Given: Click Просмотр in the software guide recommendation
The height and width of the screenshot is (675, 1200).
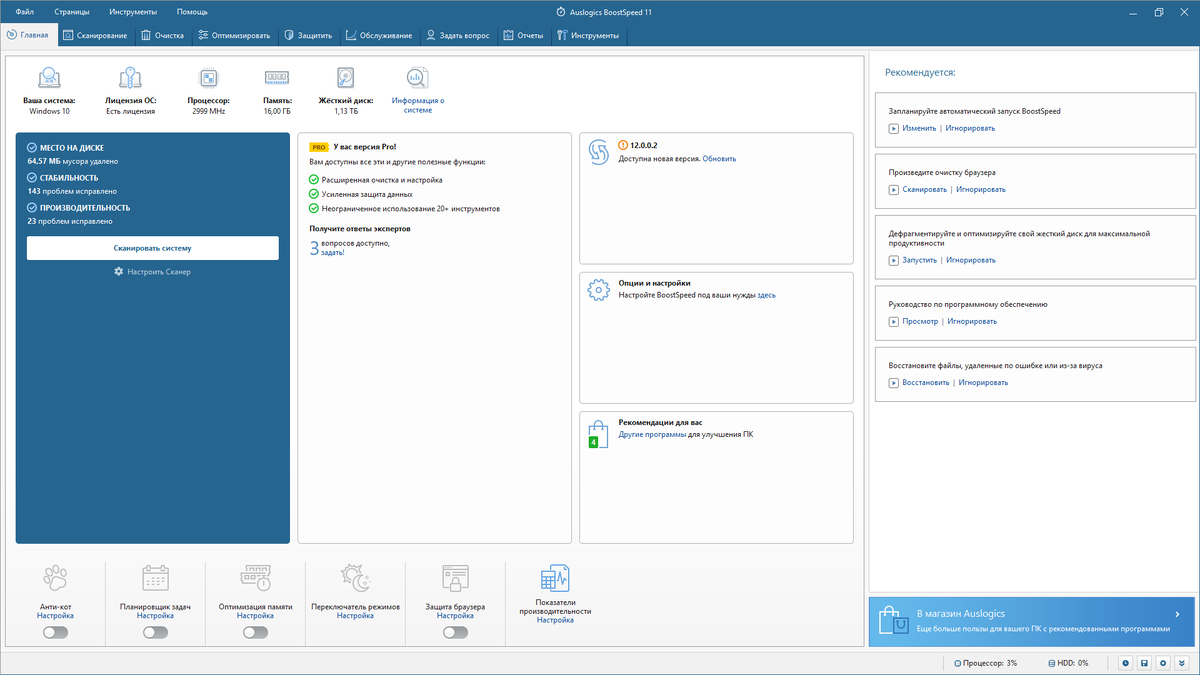Looking at the screenshot, I should (920, 322).
